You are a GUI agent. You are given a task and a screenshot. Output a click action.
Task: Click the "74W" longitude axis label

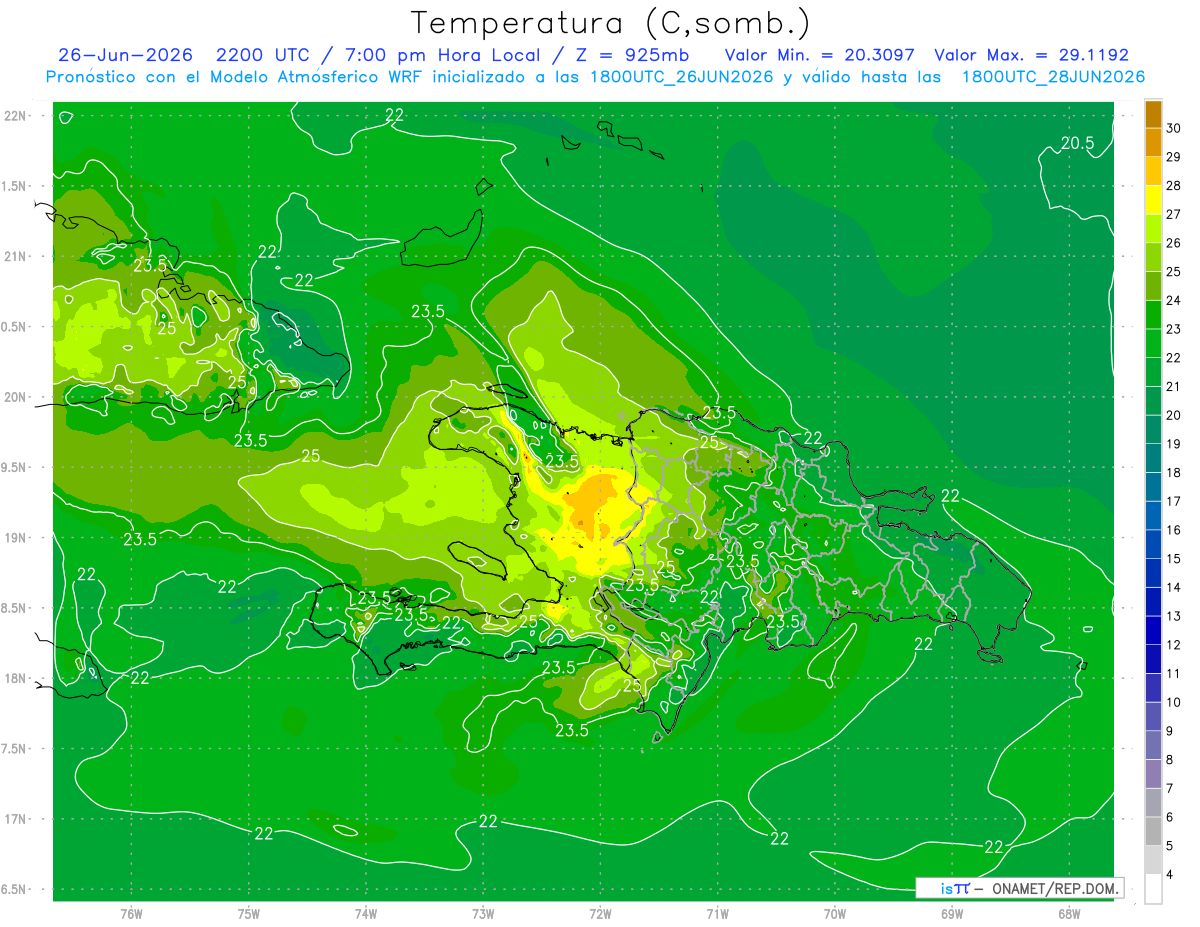[366, 914]
